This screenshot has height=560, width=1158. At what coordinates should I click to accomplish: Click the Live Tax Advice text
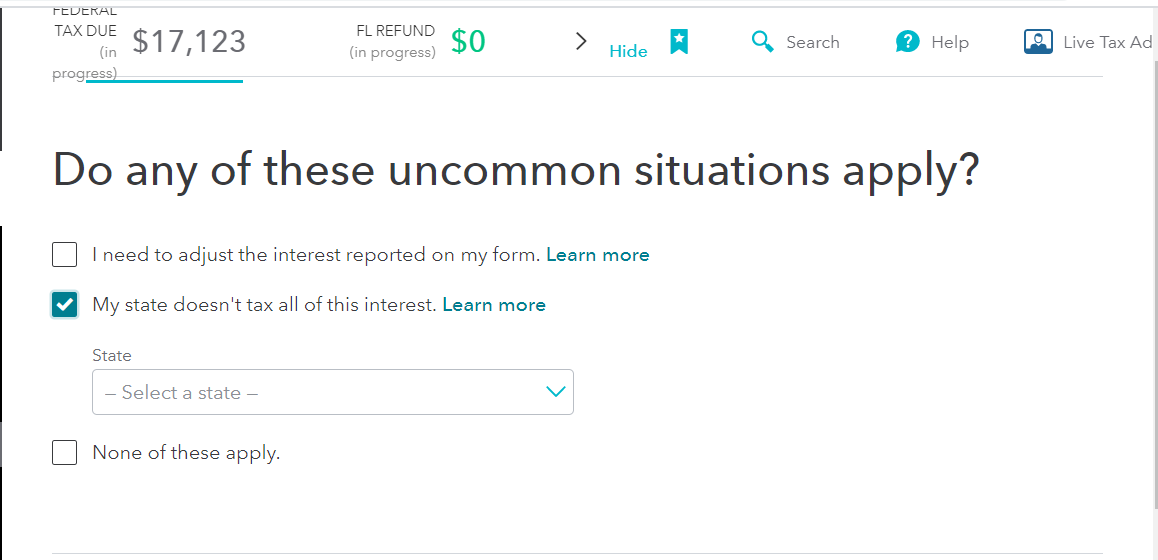tap(1107, 43)
